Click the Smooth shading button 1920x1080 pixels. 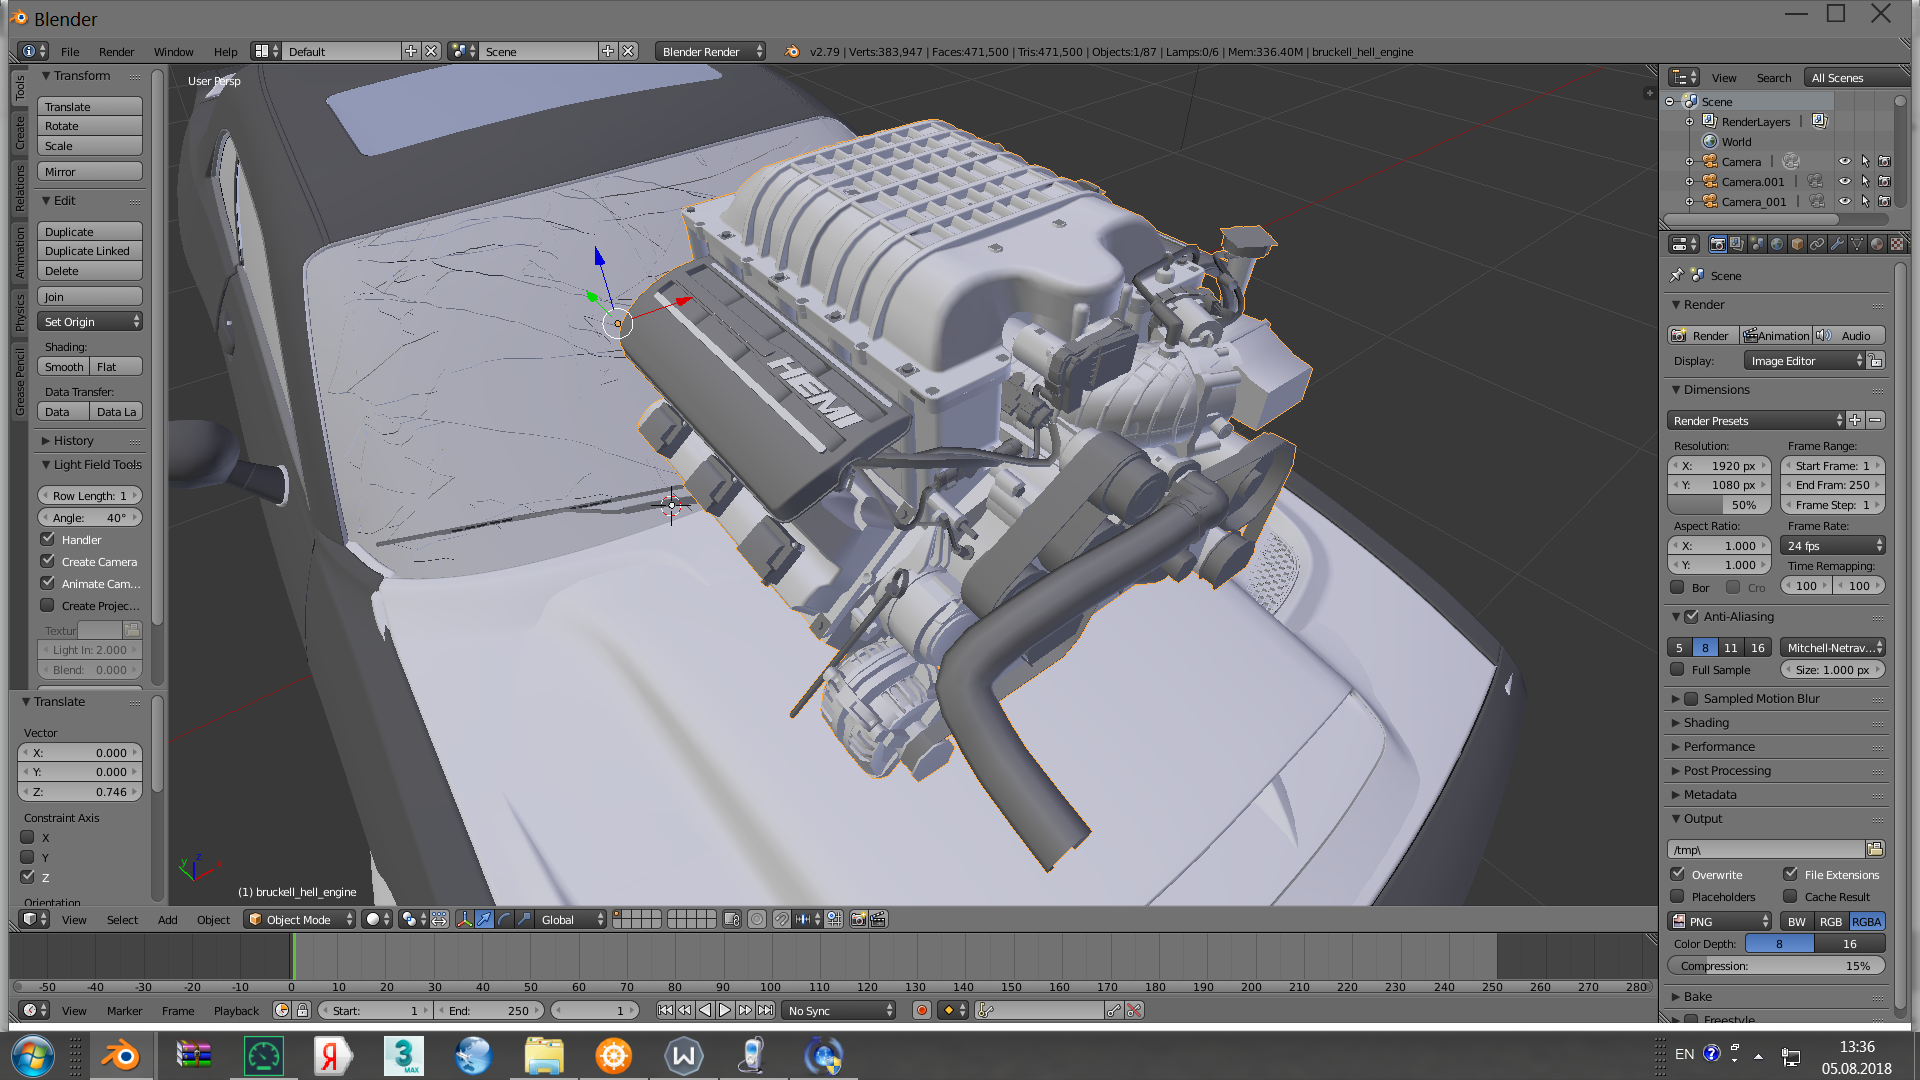tap(64, 366)
